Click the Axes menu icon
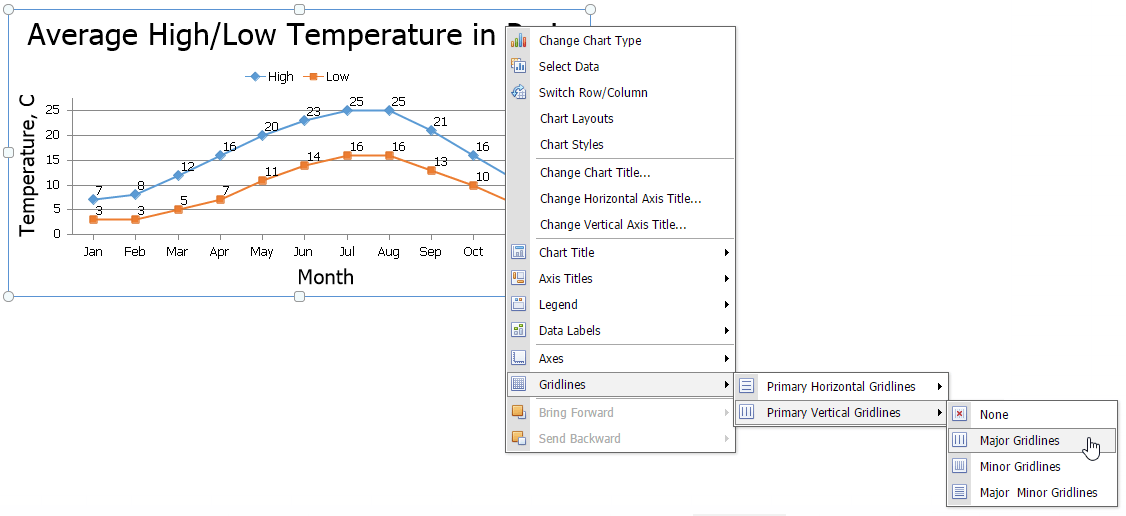Screen dimensions: 1126x516 pyautogui.click(x=518, y=358)
